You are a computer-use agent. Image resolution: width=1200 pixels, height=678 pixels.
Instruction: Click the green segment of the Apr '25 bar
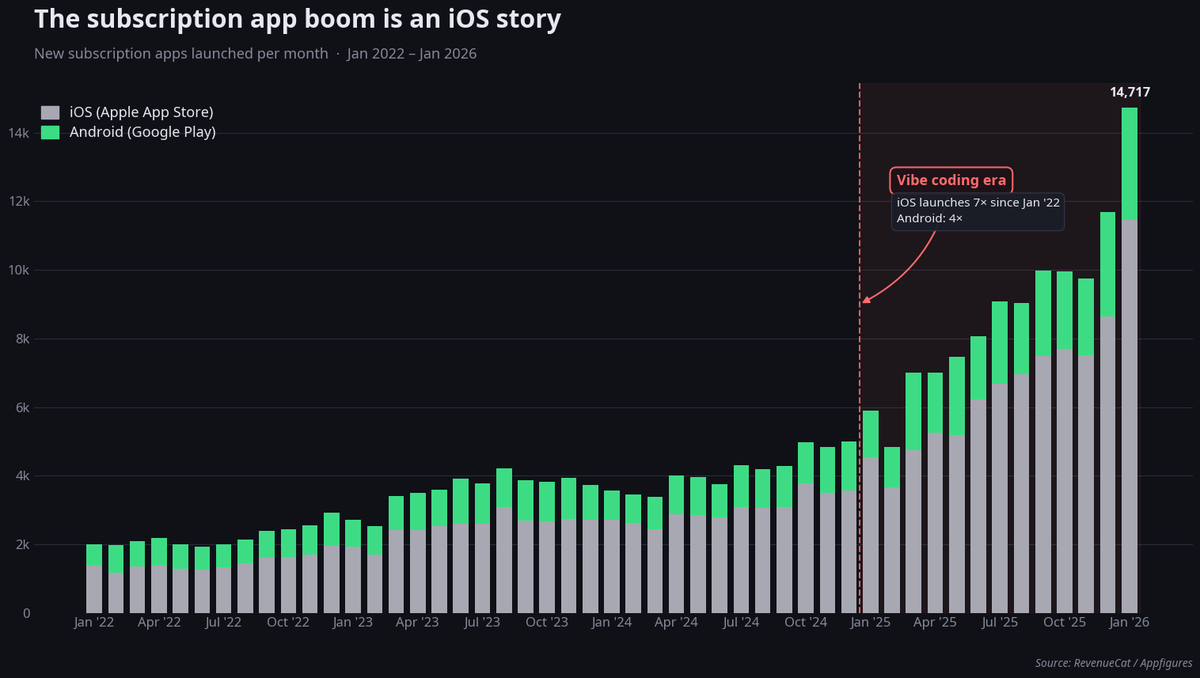coord(935,403)
